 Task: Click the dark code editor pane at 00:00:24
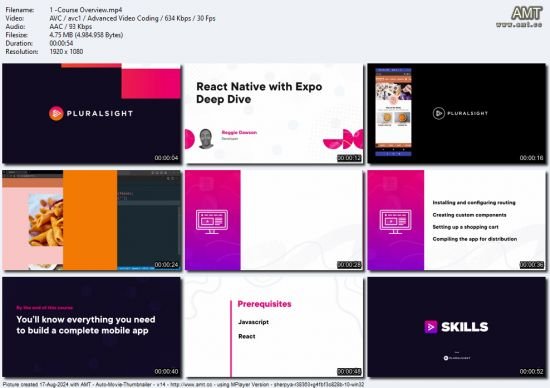[149, 220]
